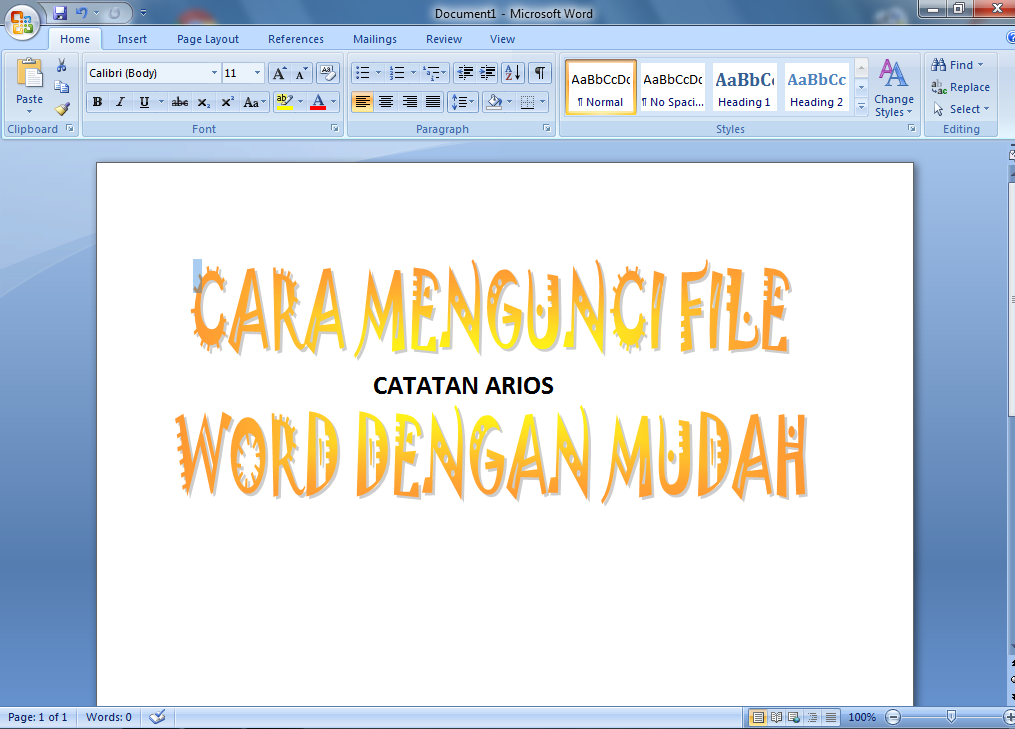1015x729 pixels.
Task: Click the zoom out minus button
Action: coord(893,717)
